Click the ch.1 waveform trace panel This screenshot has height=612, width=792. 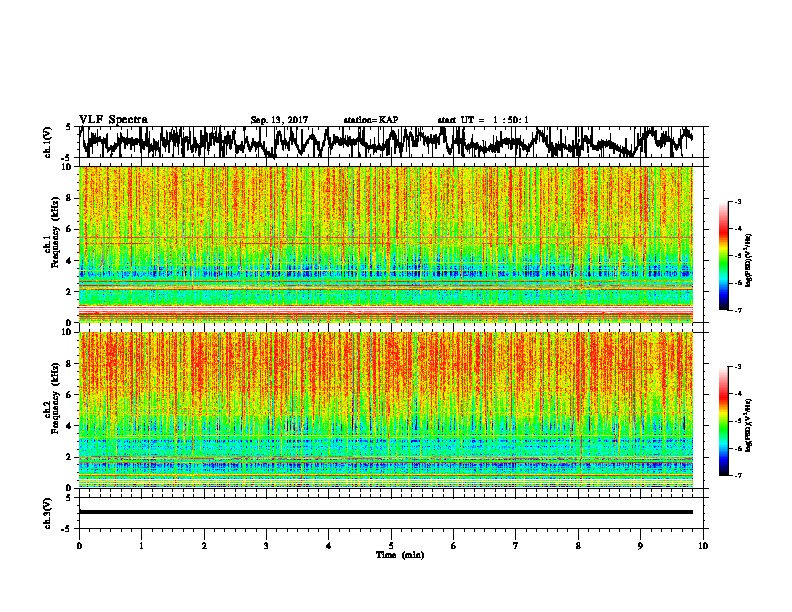click(x=391, y=142)
